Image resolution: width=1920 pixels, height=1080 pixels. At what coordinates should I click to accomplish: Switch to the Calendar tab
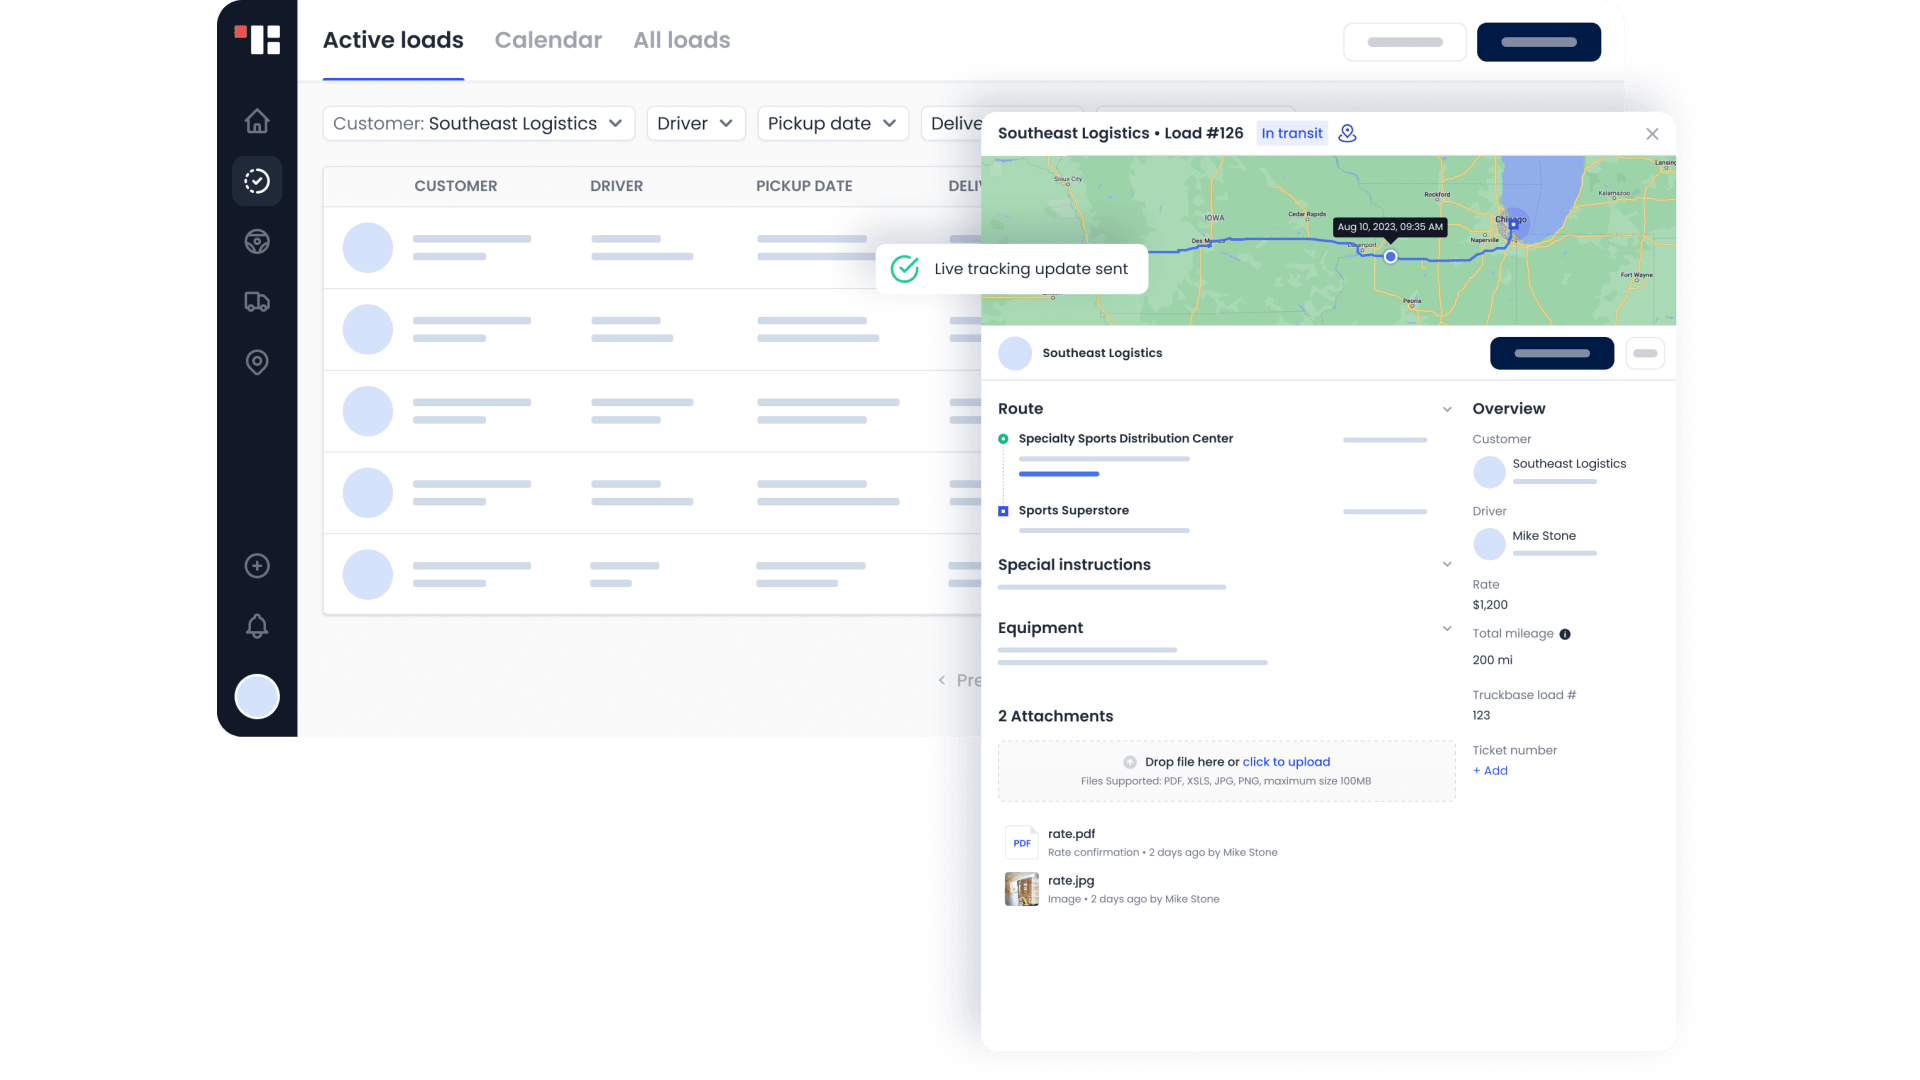(x=548, y=40)
